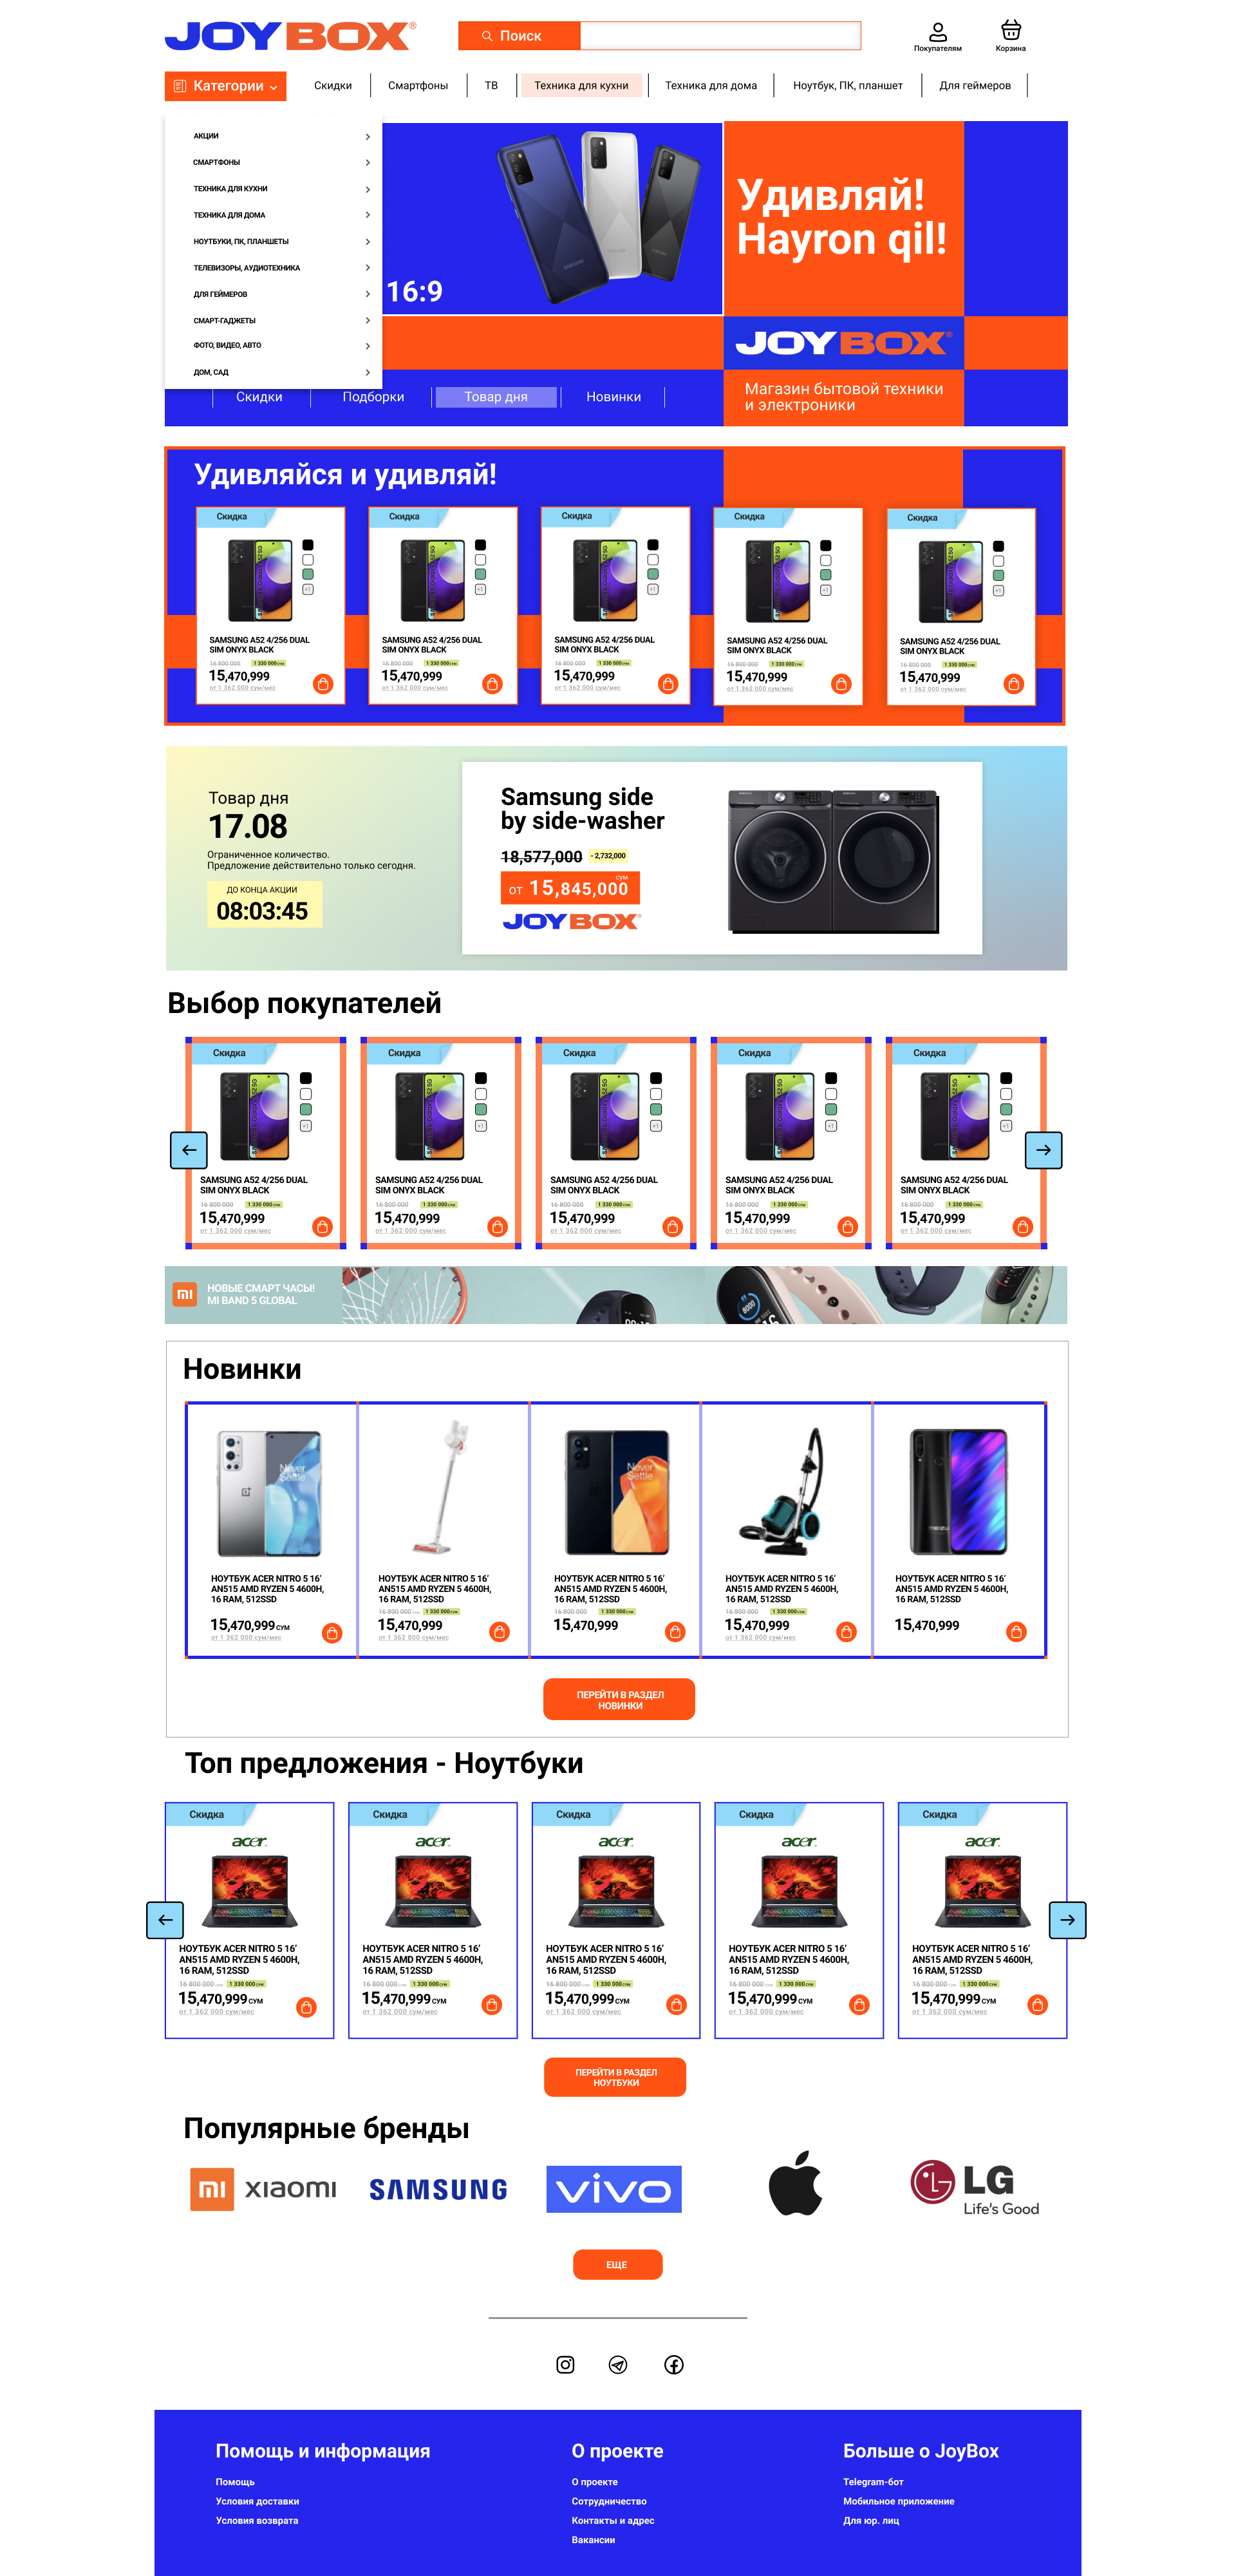
Task: Open the Telegram social icon
Action: point(618,2364)
